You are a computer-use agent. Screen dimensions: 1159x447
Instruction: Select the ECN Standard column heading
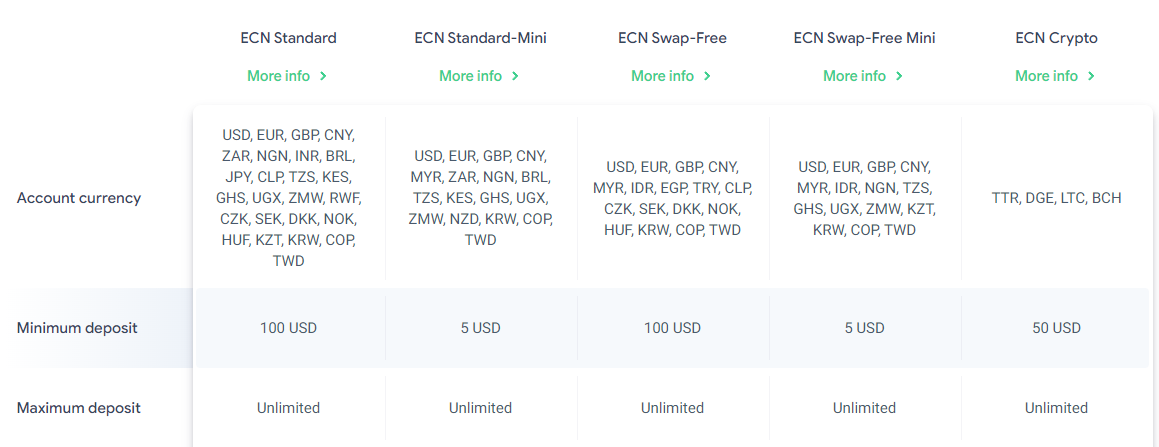point(288,38)
